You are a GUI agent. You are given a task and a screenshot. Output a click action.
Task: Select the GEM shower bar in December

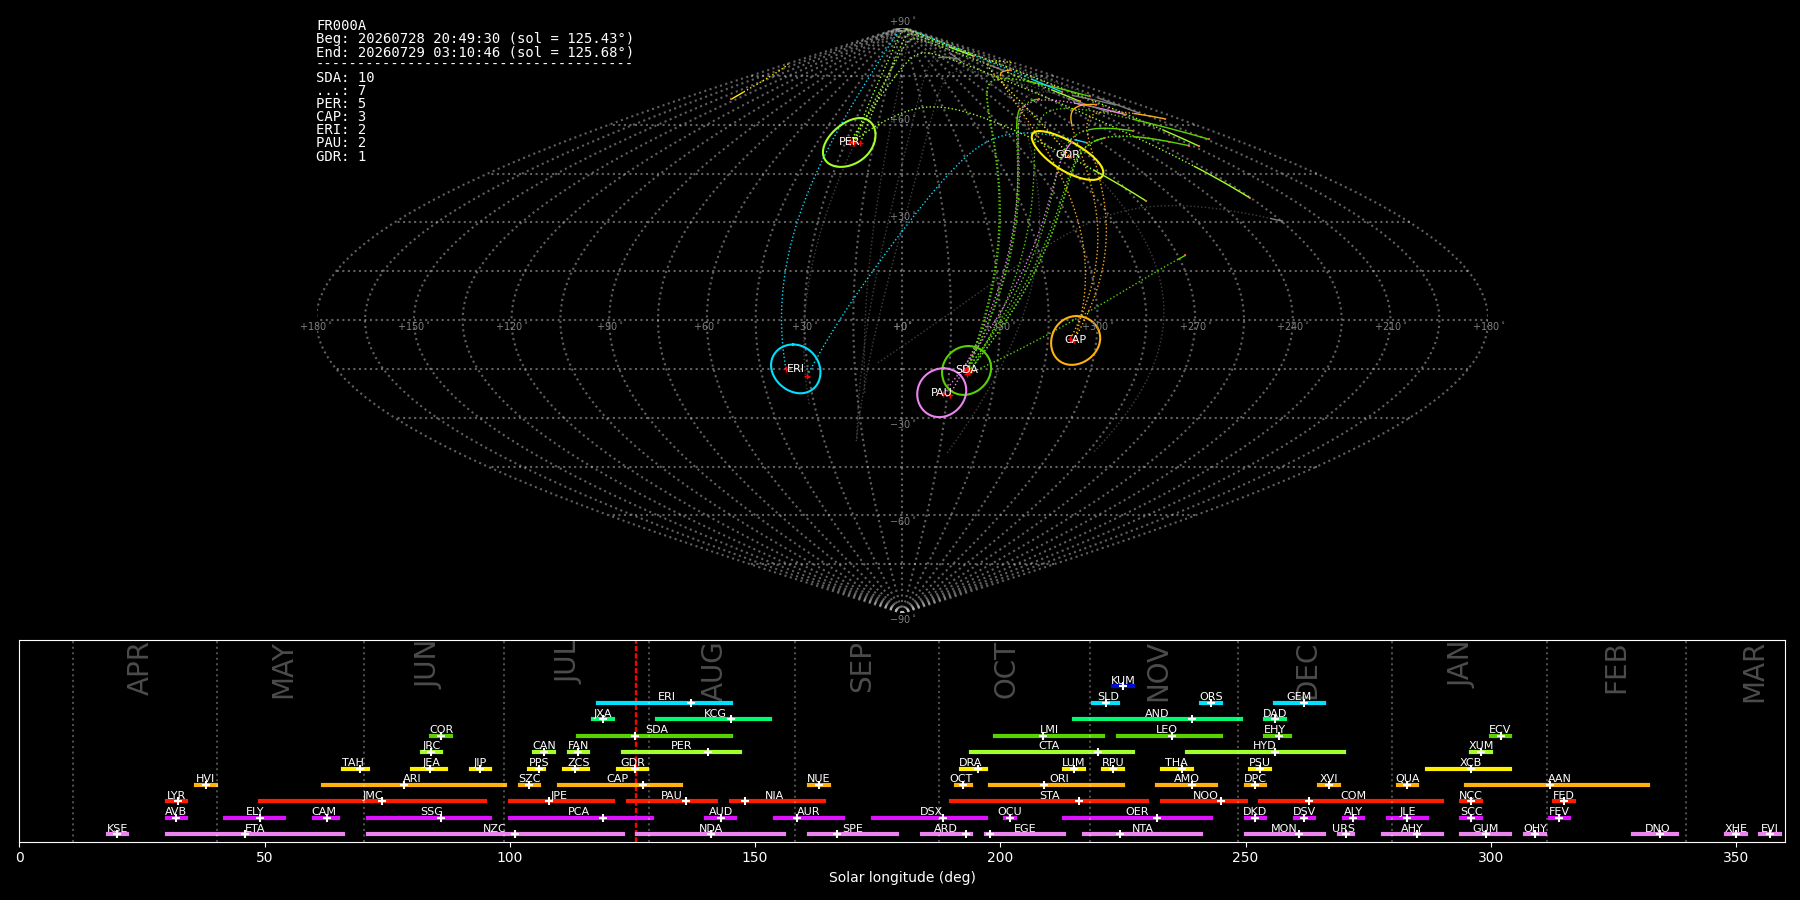[x=1299, y=703]
